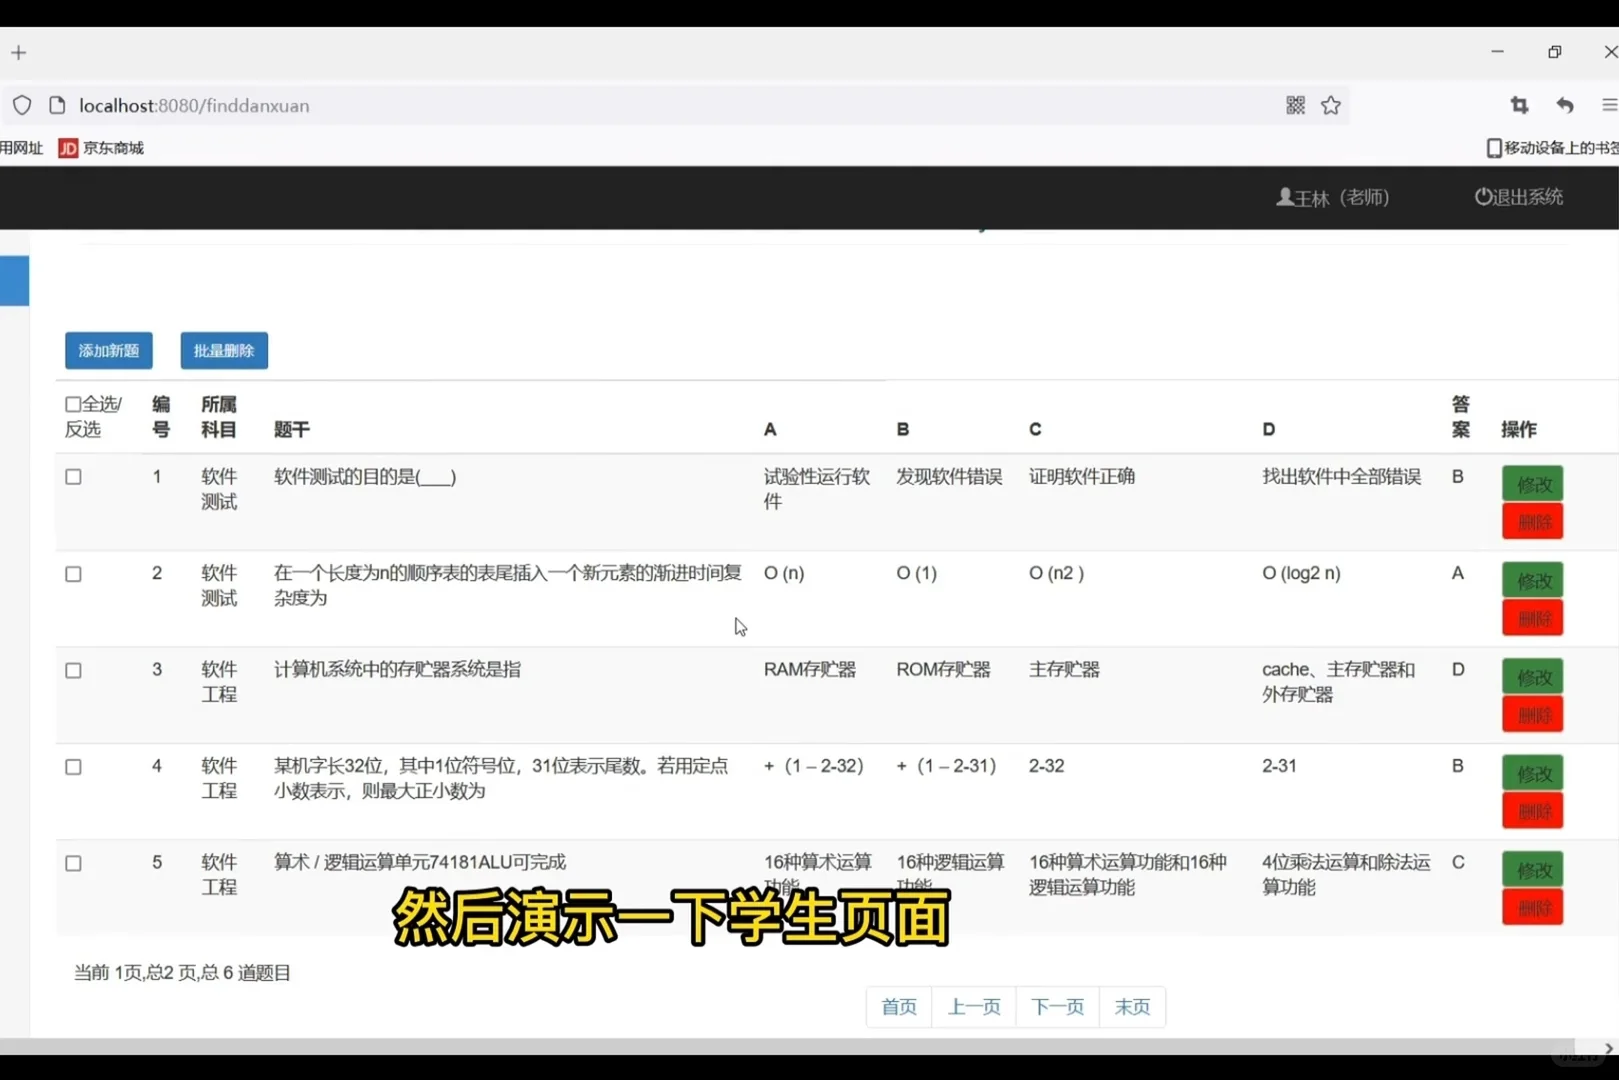Image resolution: width=1619 pixels, height=1080 pixels.
Task: Open the hamburger menu at top right
Action: 1609,105
